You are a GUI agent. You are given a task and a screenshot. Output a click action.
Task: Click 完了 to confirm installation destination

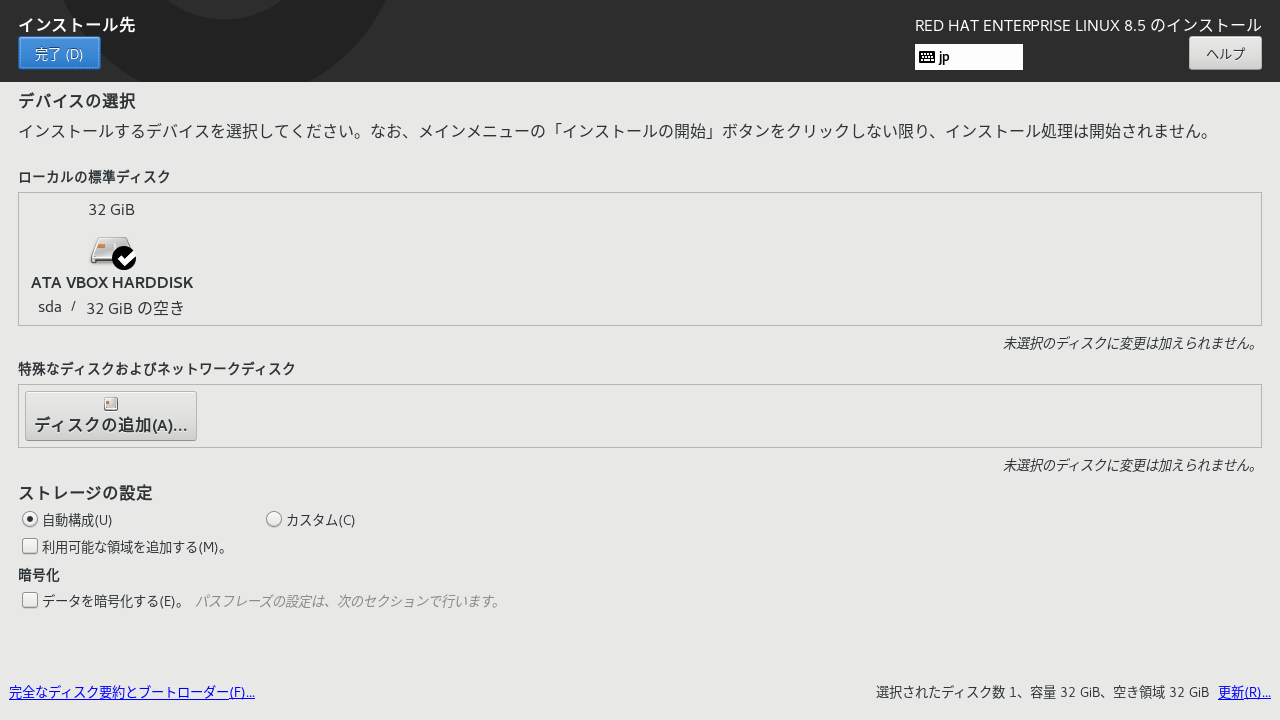pyautogui.click(x=59, y=52)
